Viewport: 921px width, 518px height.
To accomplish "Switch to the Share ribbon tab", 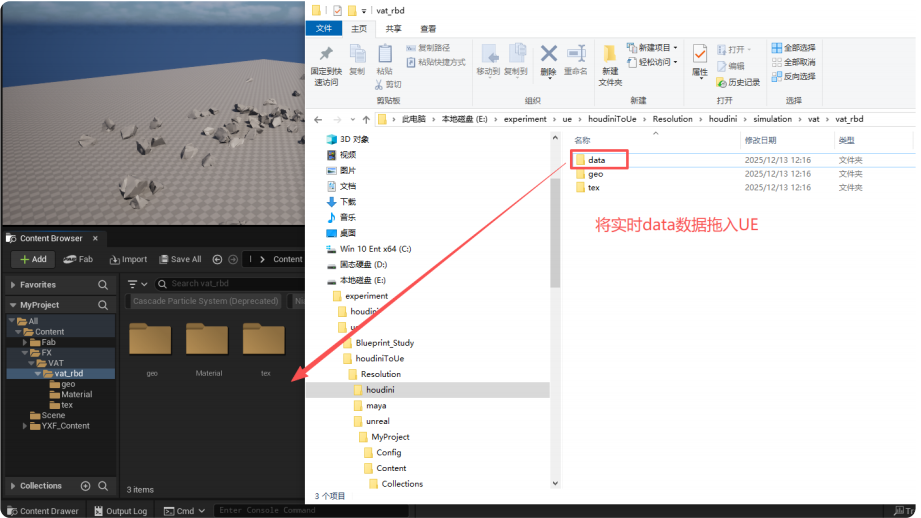I will pyautogui.click(x=393, y=29).
